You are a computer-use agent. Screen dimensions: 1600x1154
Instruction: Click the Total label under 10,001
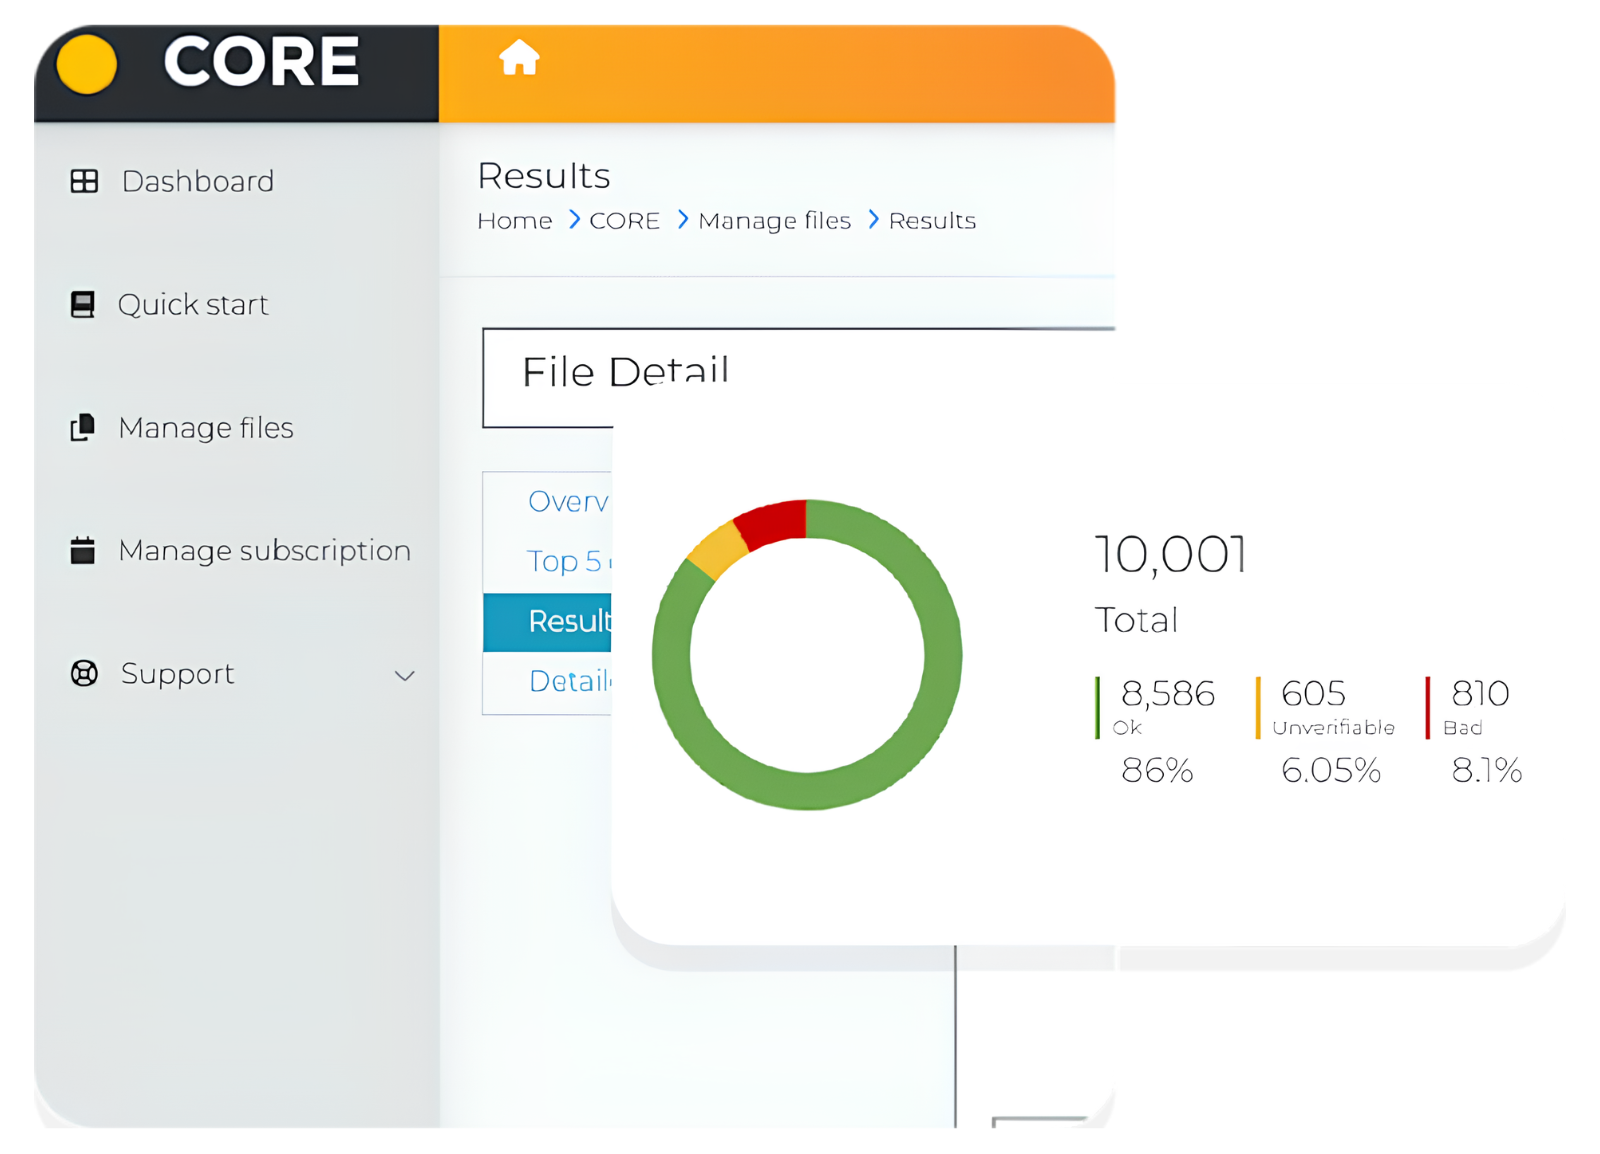click(1136, 620)
